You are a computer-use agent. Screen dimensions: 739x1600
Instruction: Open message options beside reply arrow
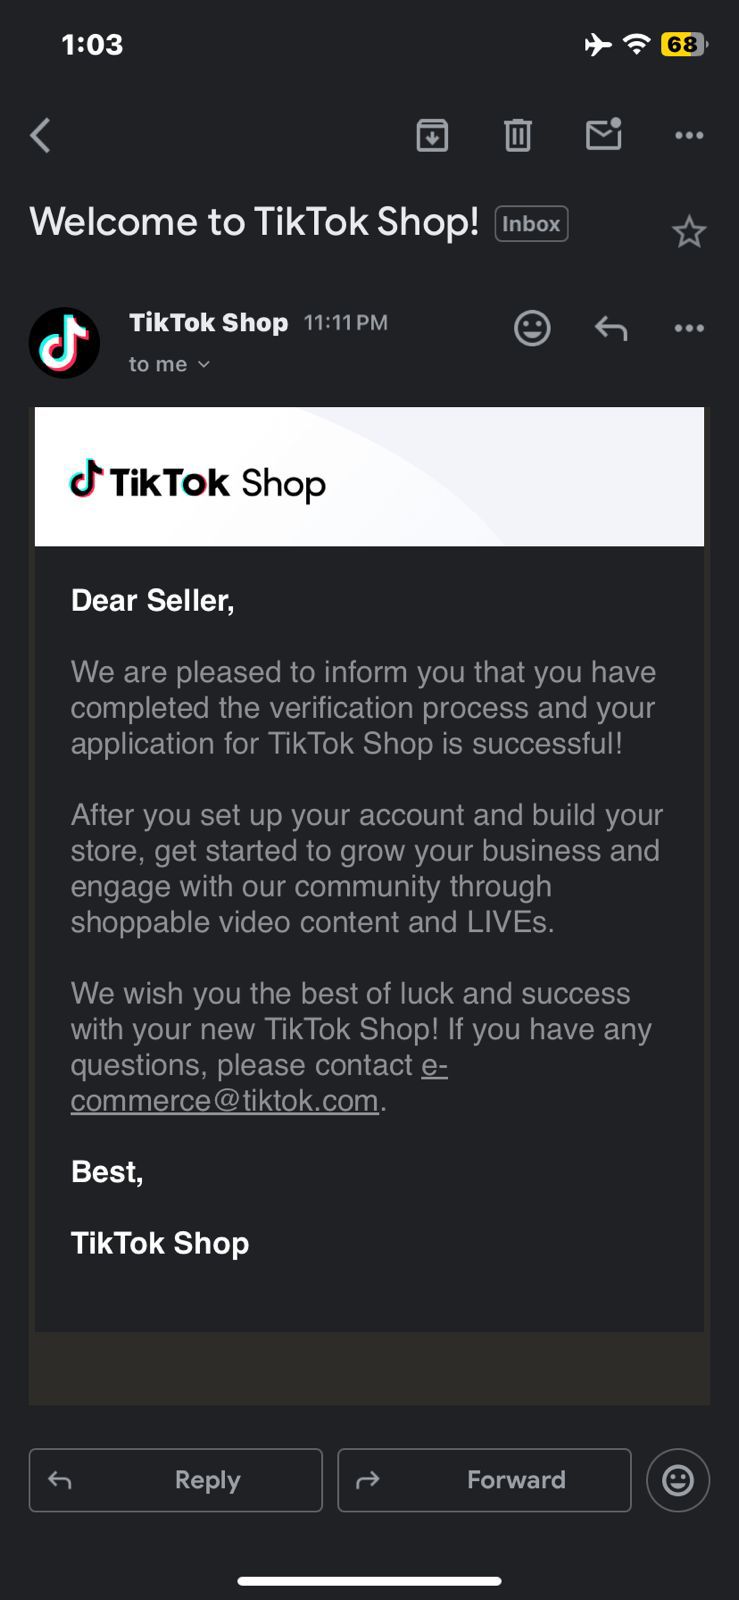(x=689, y=328)
